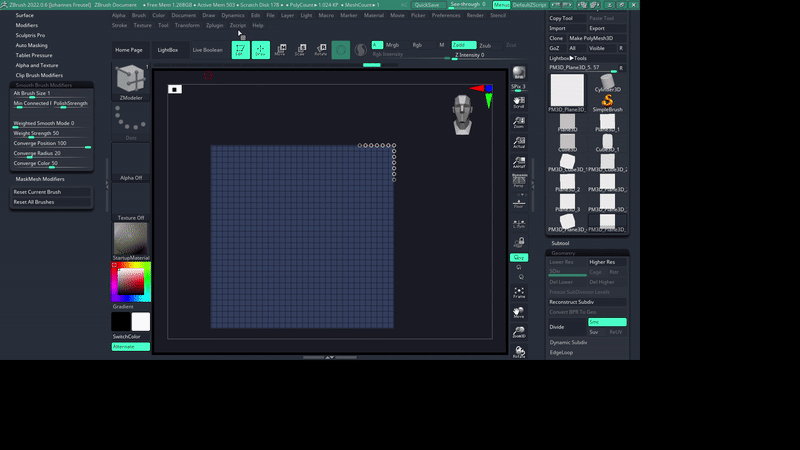
Task: Click the main color picker square
Action: tap(131, 283)
